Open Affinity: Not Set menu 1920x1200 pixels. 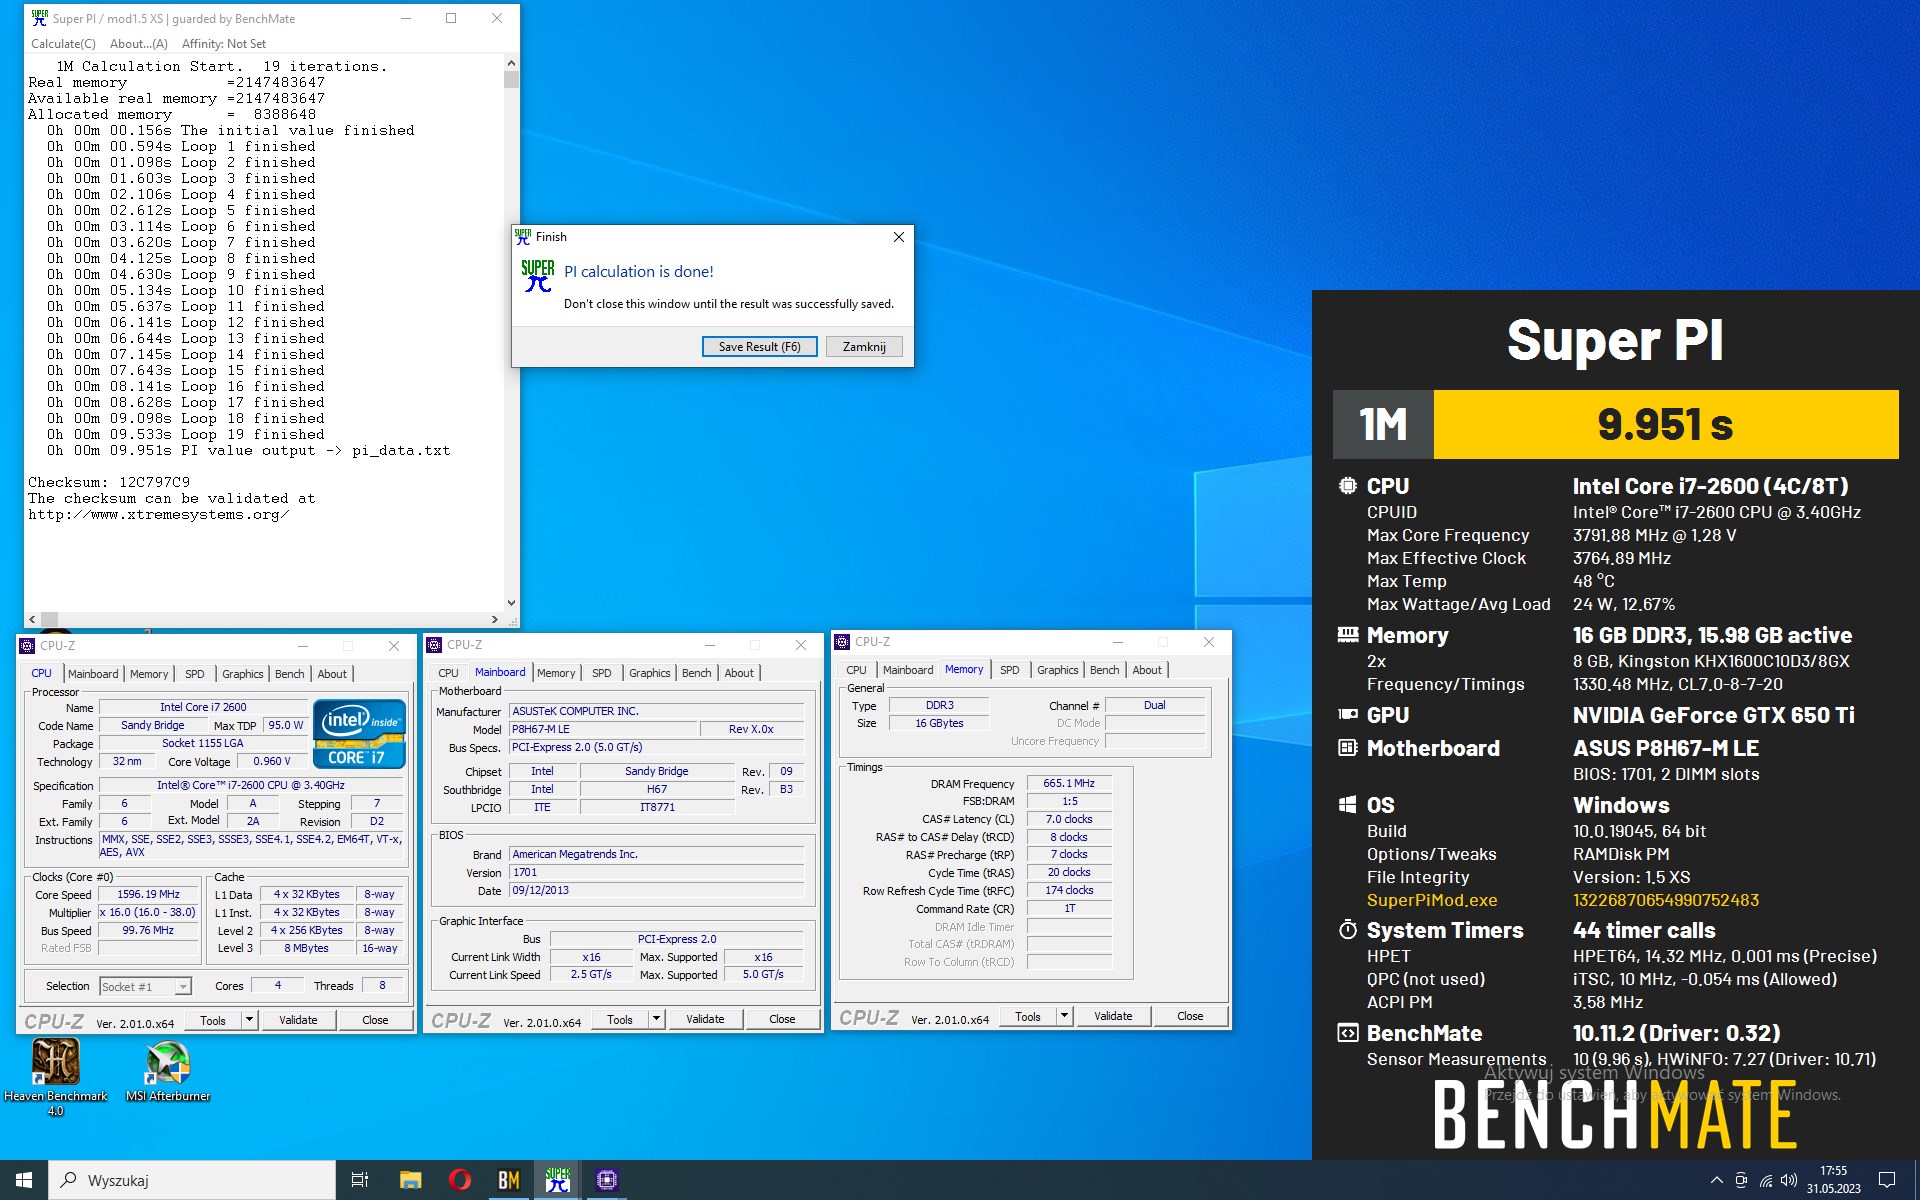(224, 44)
